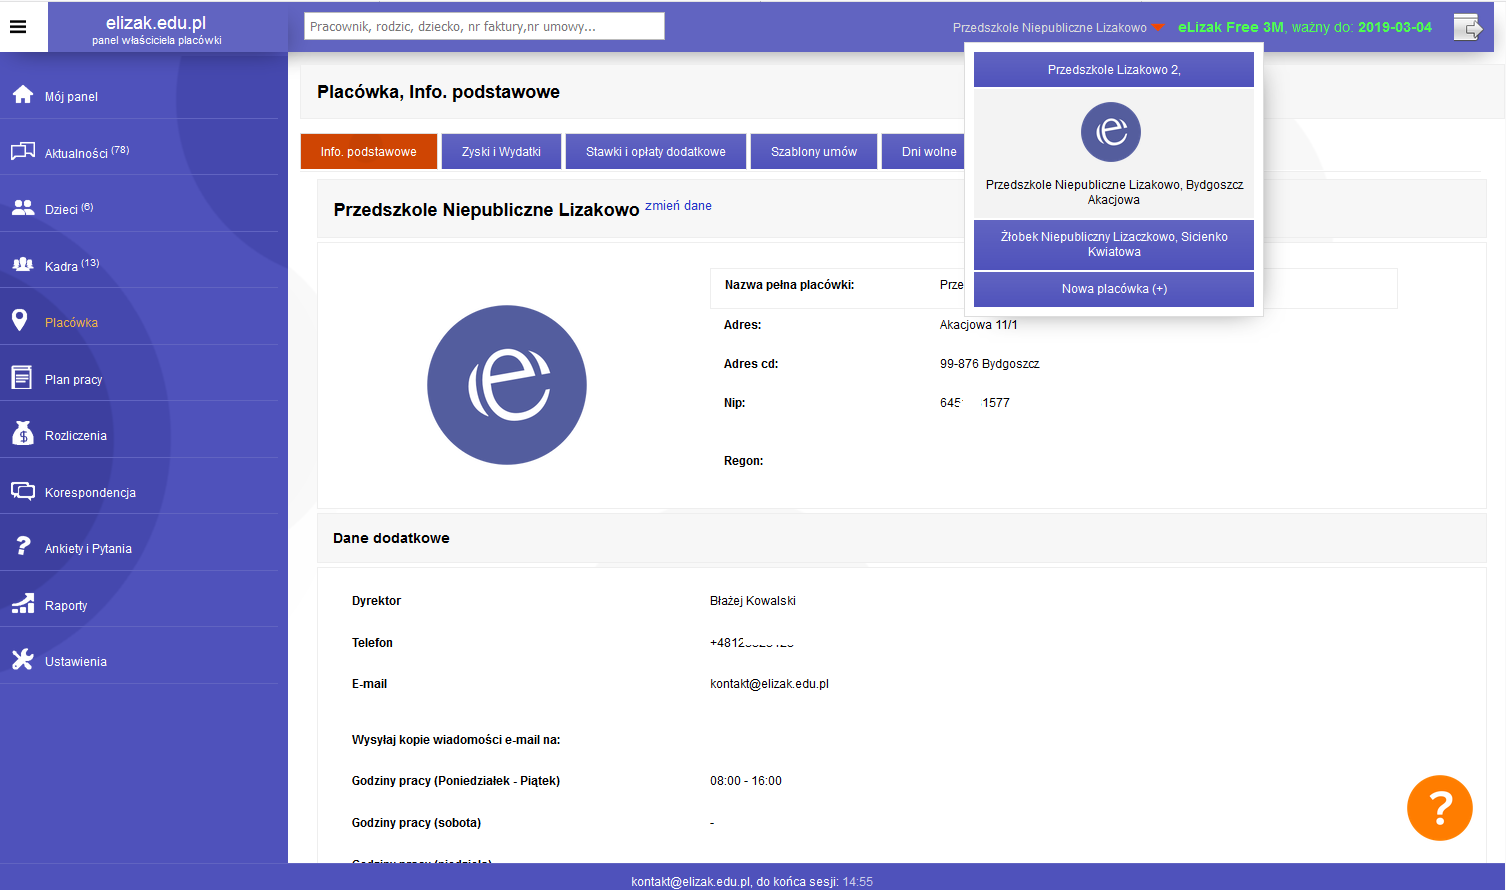Open Korespondencja menu item

(x=90, y=493)
